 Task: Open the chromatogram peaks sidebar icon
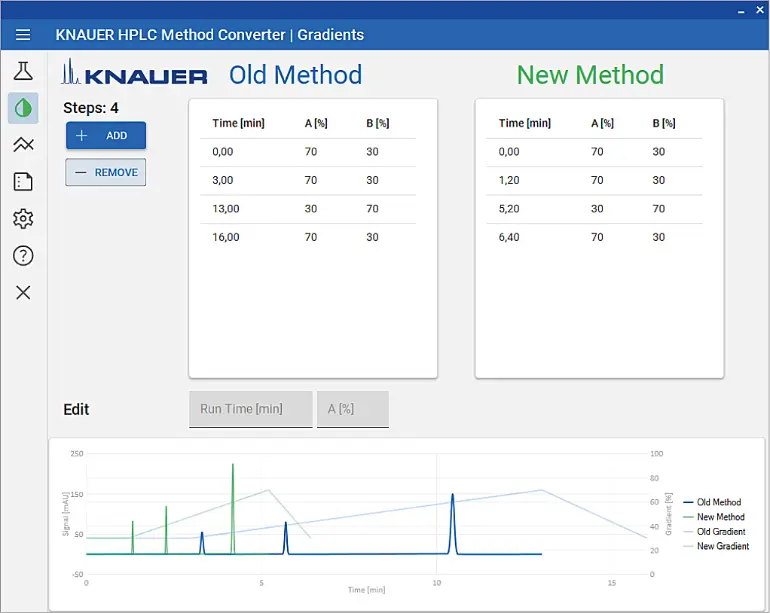[x=23, y=144]
